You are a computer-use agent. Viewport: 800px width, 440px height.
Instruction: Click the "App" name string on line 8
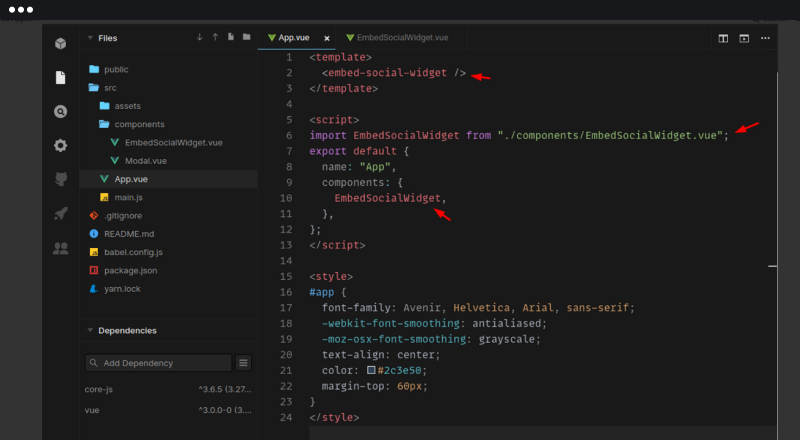coord(375,167)
